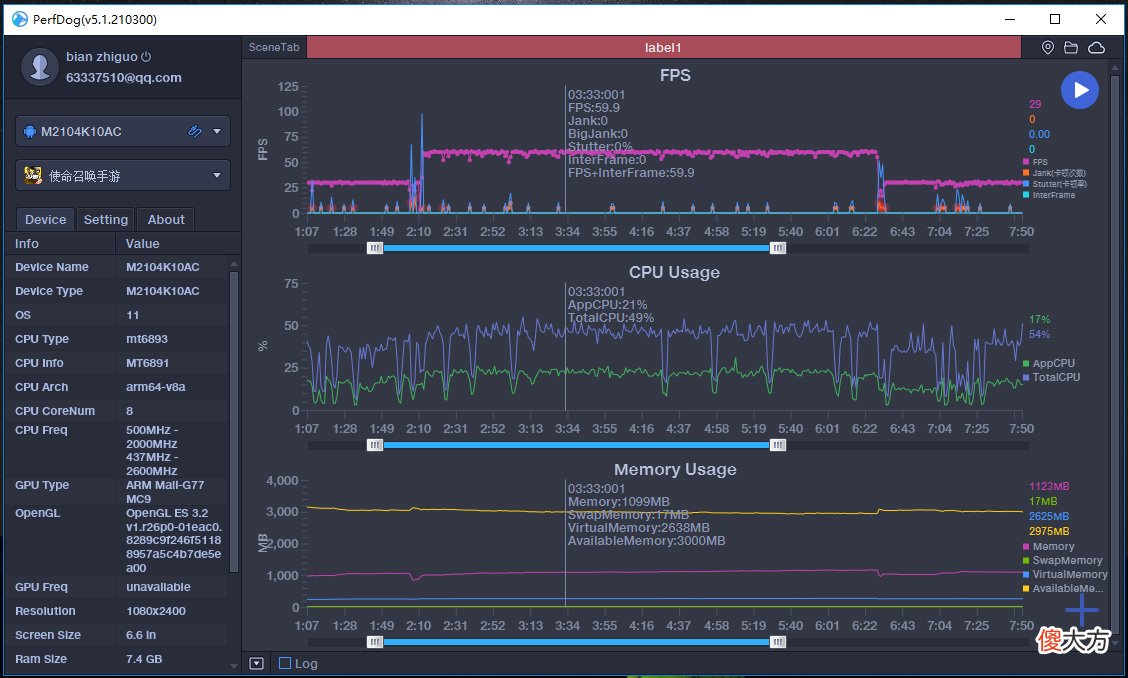Toggle SwapMemory legend series visibility
This screenshot has width=1128, height=678.
(1063, 560)
